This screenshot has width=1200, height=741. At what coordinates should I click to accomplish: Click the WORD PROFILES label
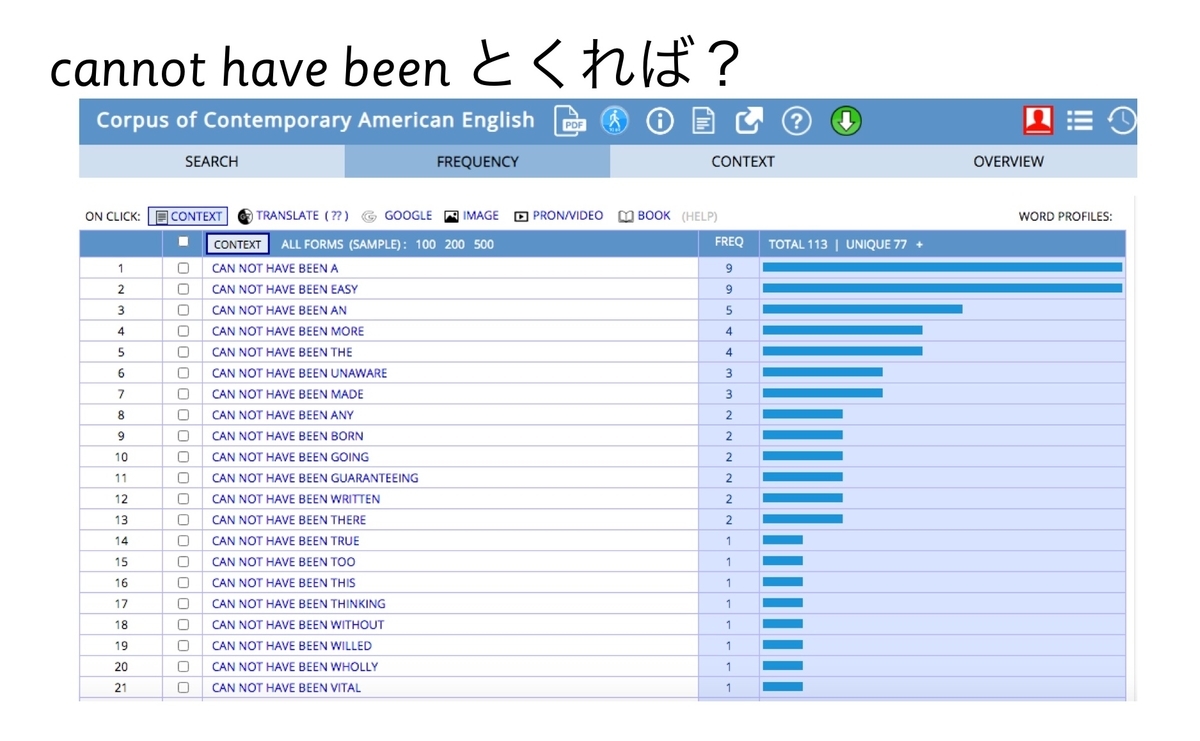(1065, 216)
